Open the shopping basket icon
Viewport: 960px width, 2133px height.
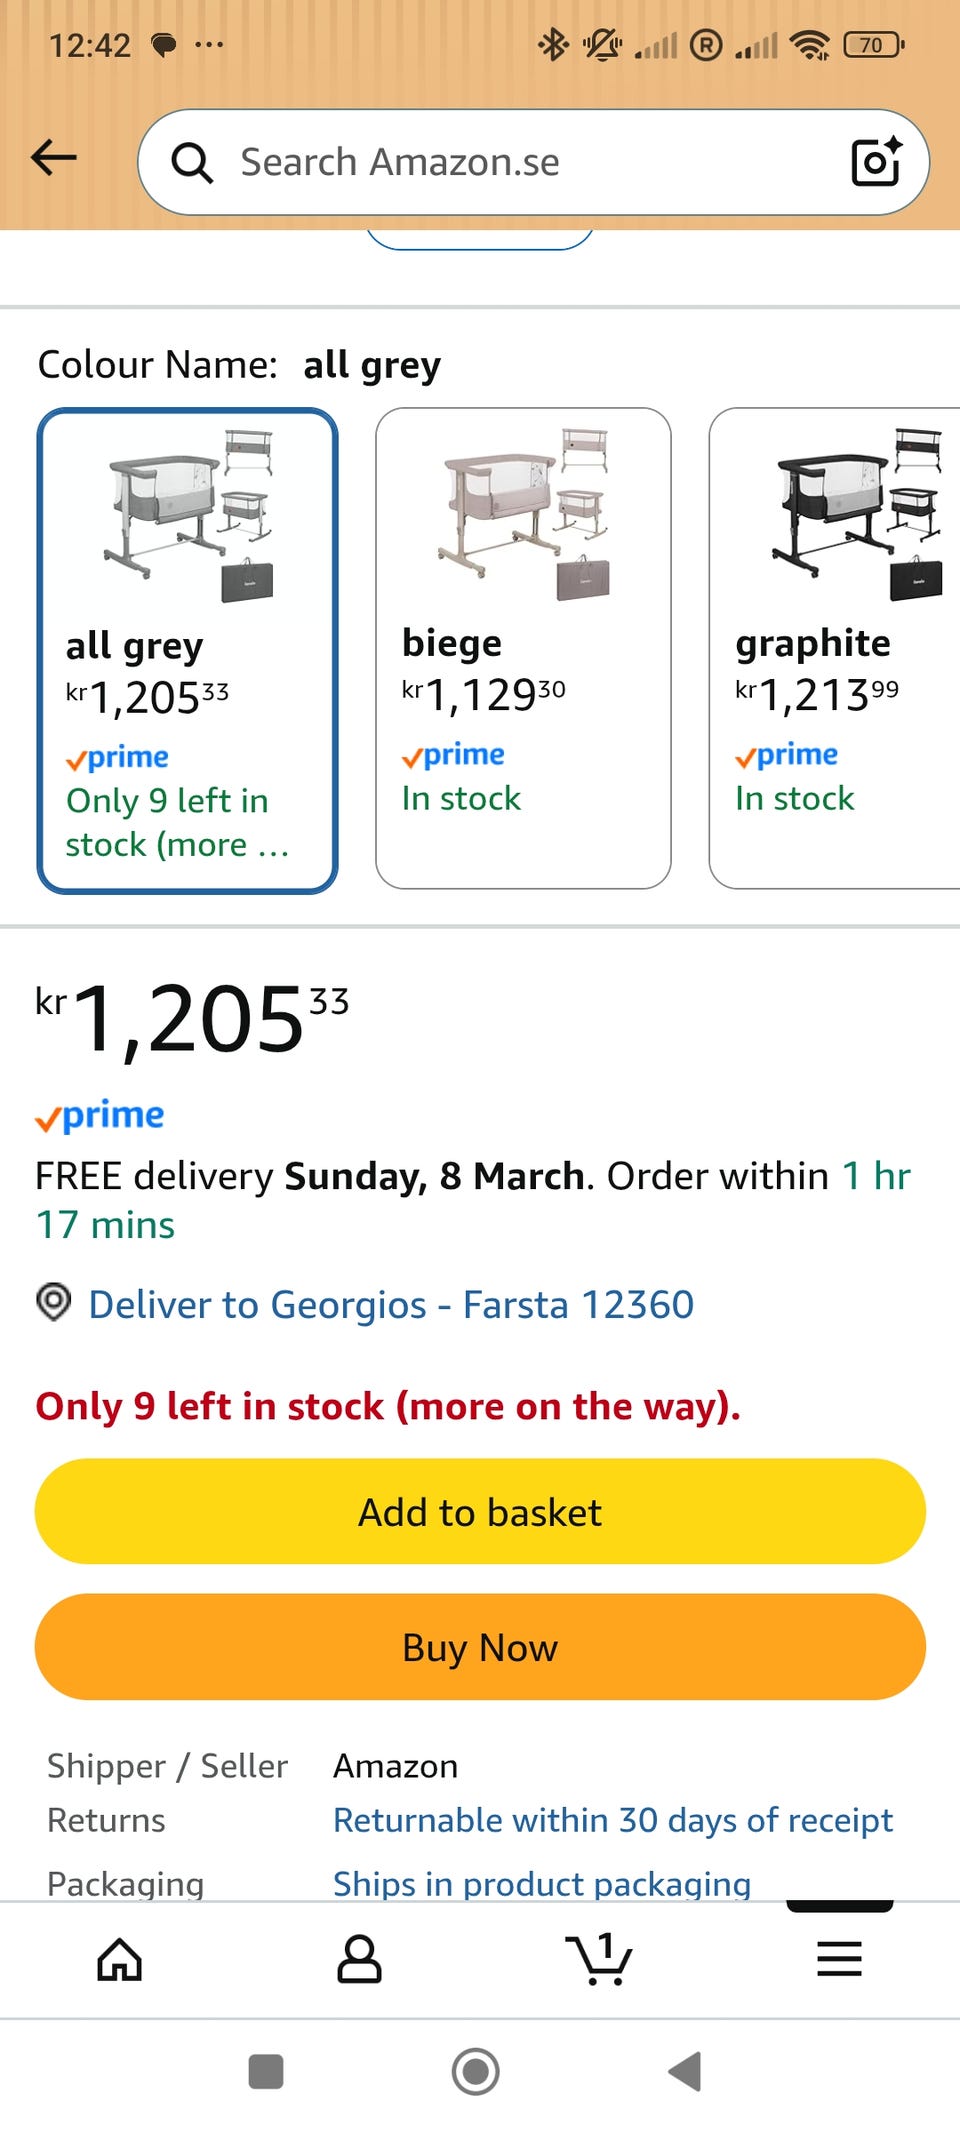[599, 1959]
